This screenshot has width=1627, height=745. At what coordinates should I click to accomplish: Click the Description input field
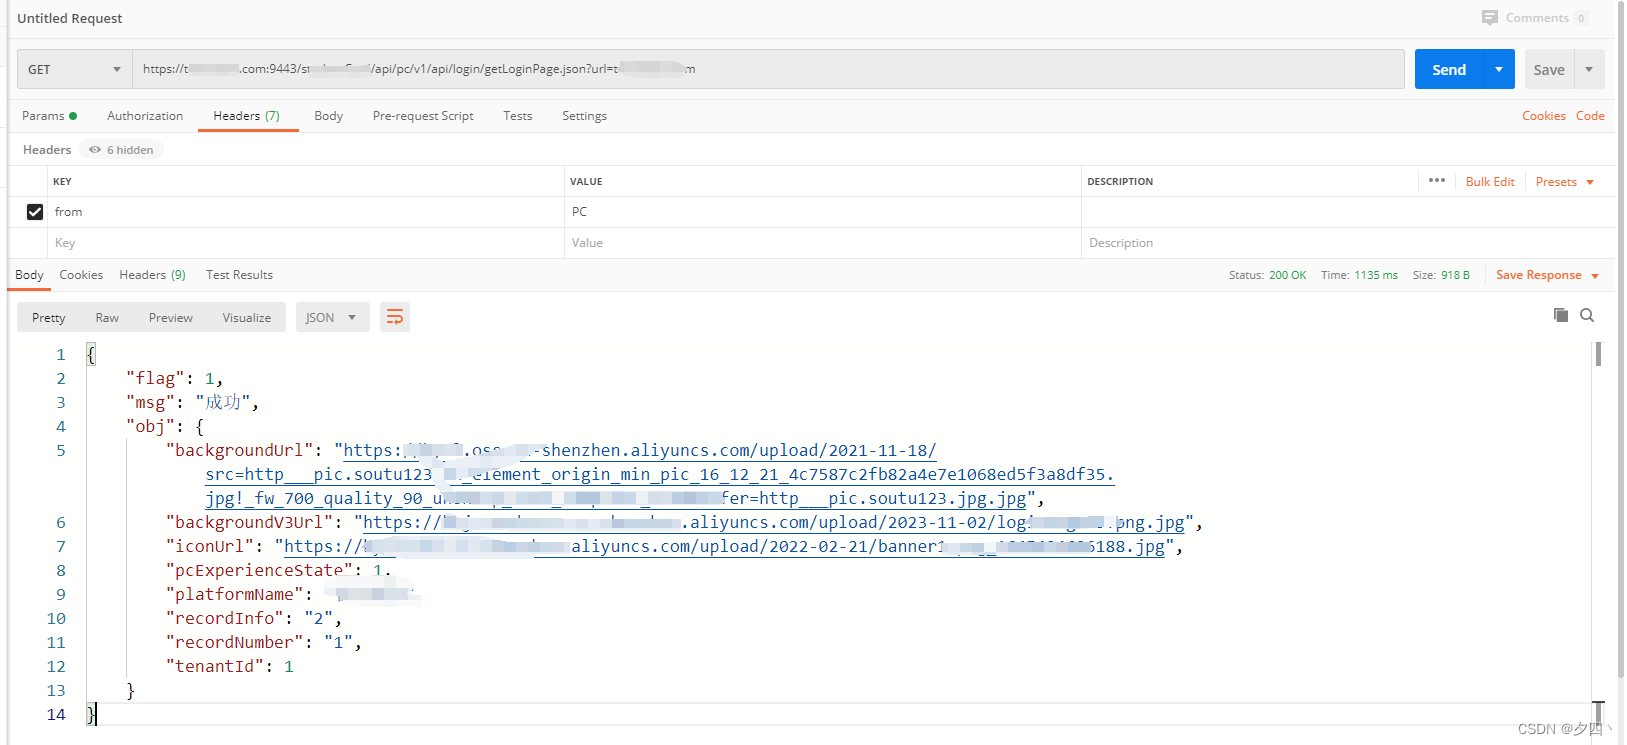[1348, 243]
